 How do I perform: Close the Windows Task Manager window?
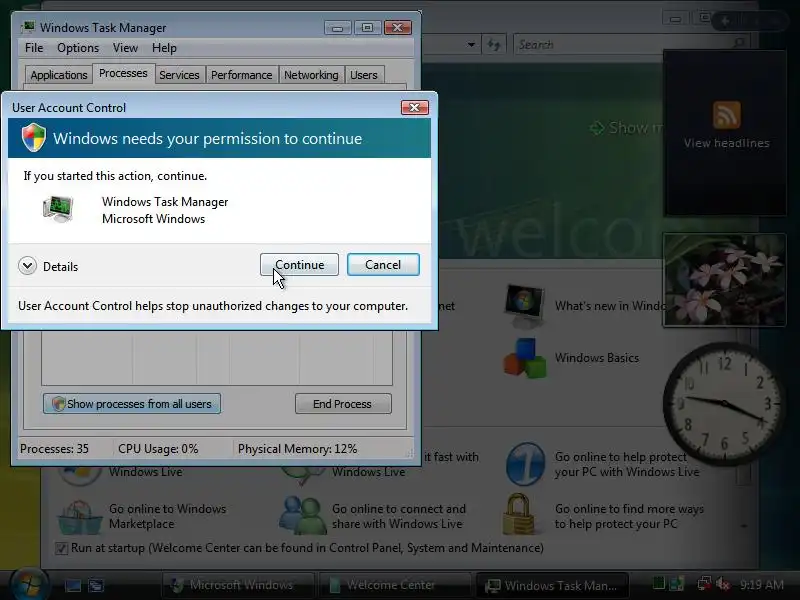[398, 28]
